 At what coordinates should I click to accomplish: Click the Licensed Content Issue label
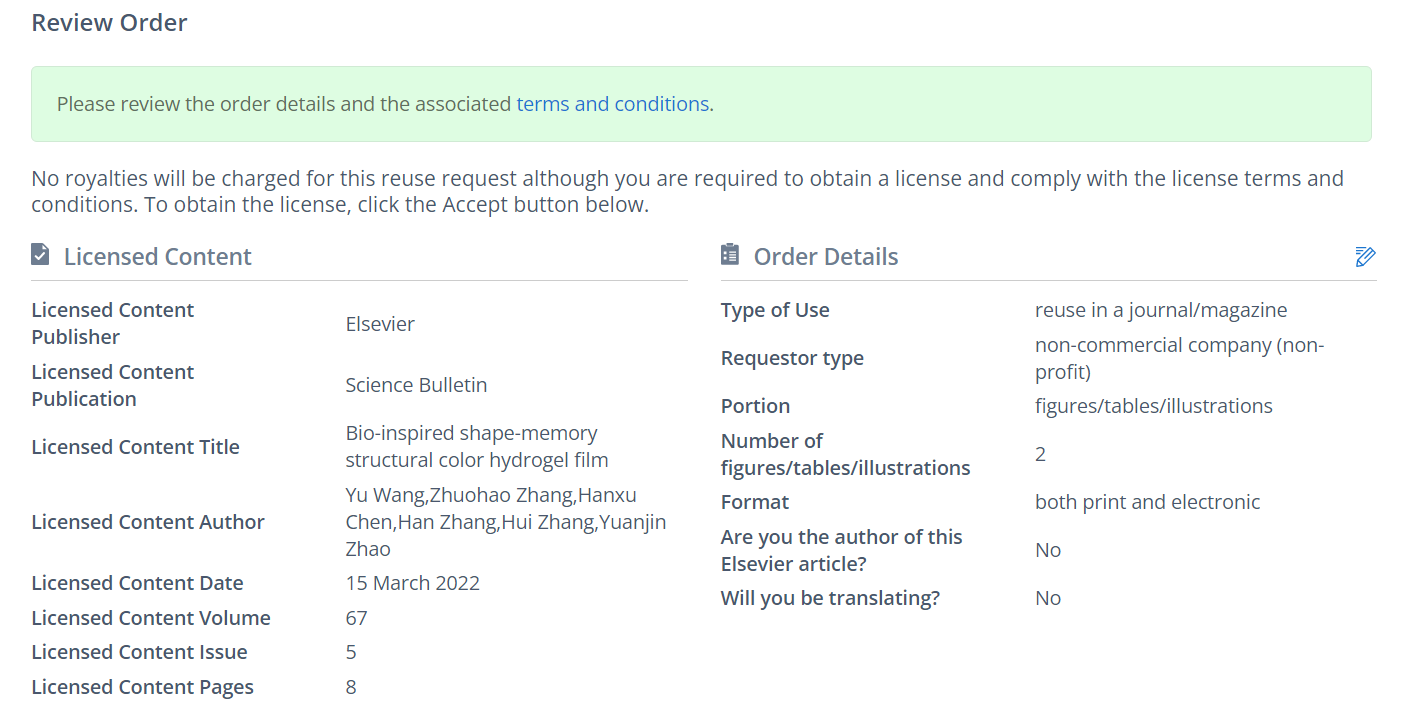pos(139,652)
